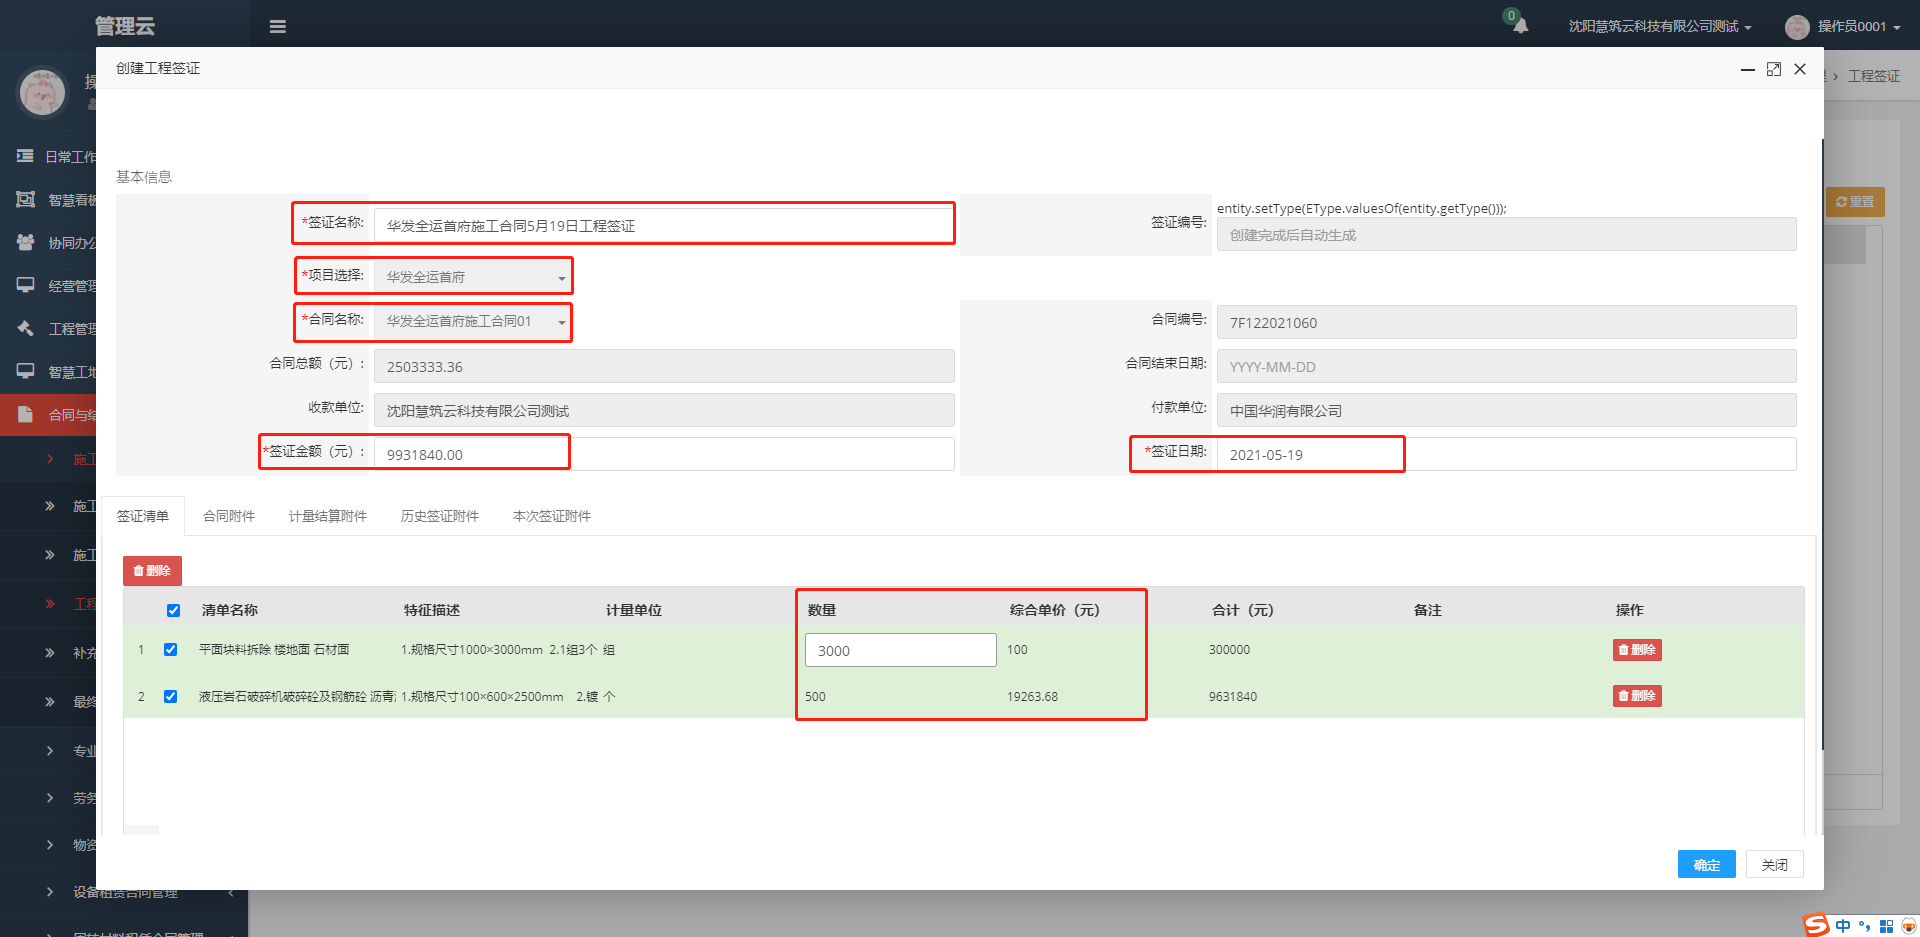
Task: Toggle the select-all checkbox in table header
Action: click(x=174, y=610)
